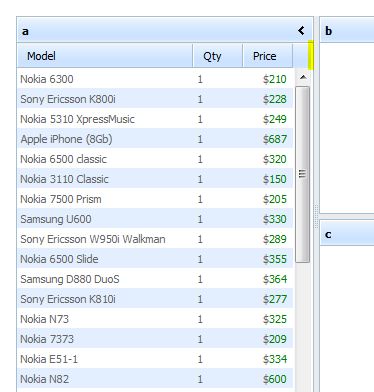Select the Apple iPhone (8Gb) row
The width and height of the screenshot is (374, 392).
pos(155,139)
